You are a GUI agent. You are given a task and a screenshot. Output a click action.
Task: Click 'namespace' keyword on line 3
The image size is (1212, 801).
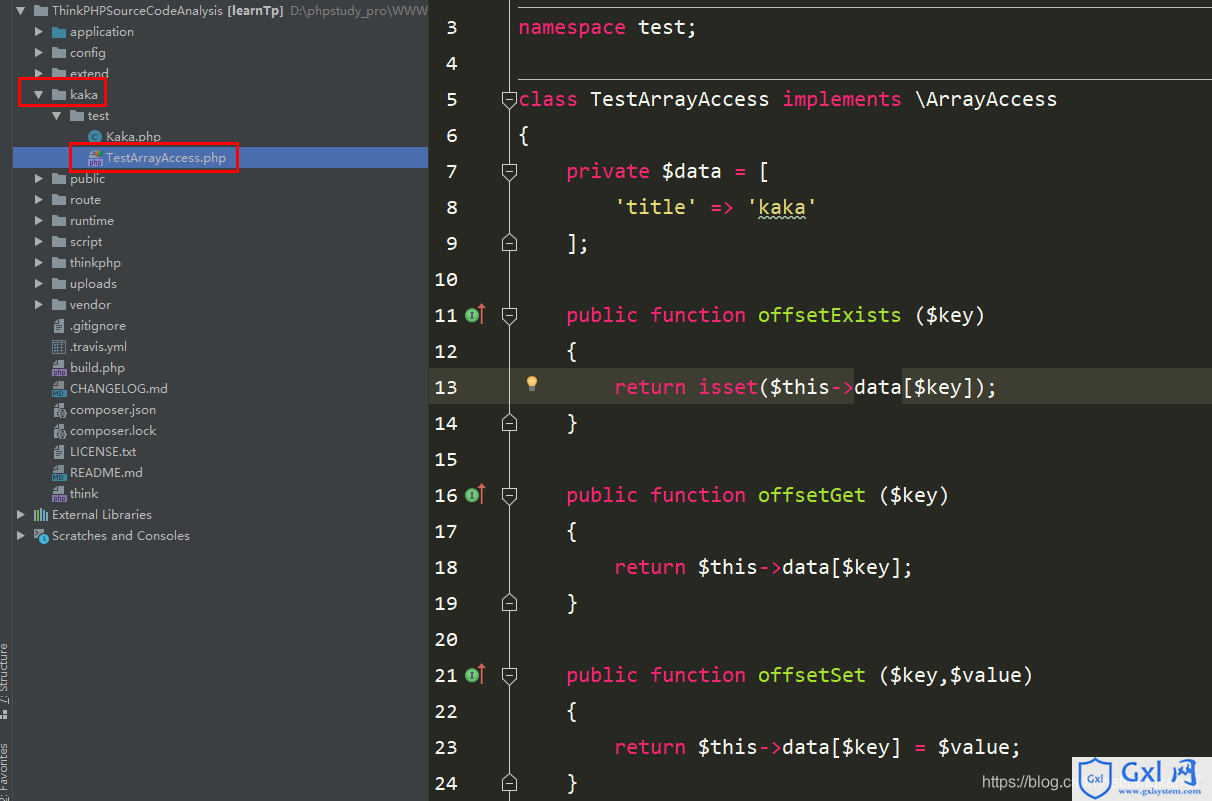click(572, 27)
